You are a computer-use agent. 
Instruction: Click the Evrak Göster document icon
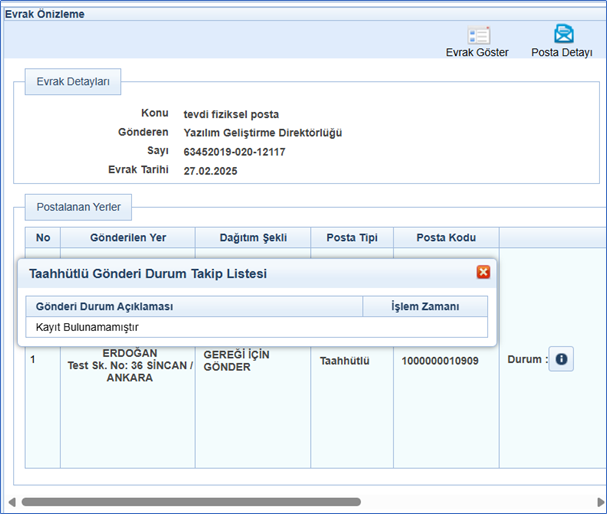[477, 35]
